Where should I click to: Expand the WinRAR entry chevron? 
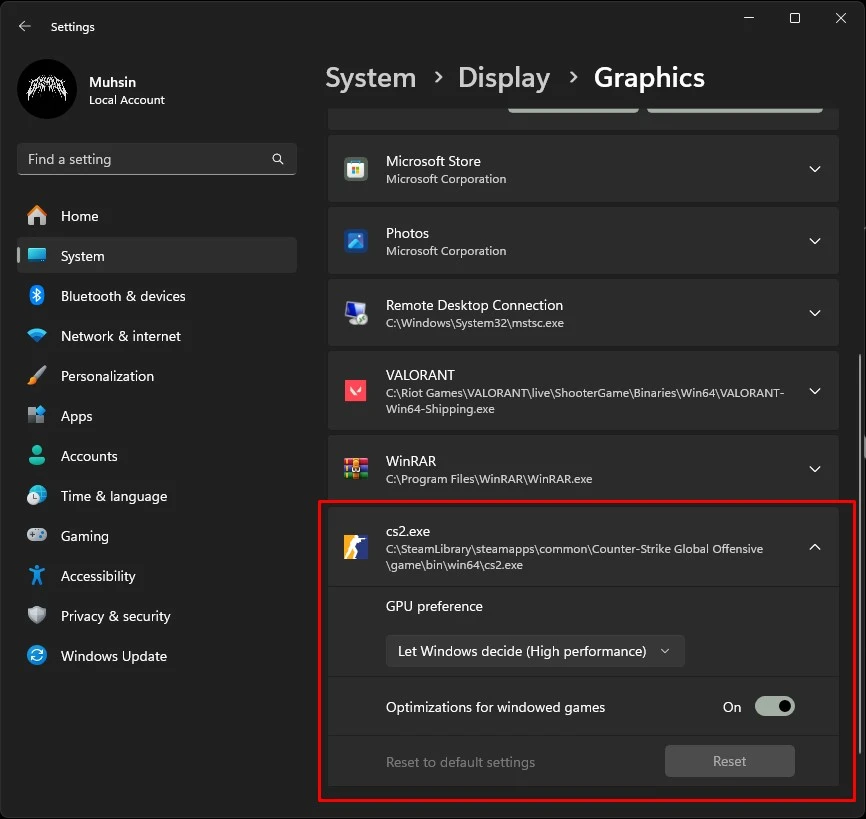click(x=815, y=469)
